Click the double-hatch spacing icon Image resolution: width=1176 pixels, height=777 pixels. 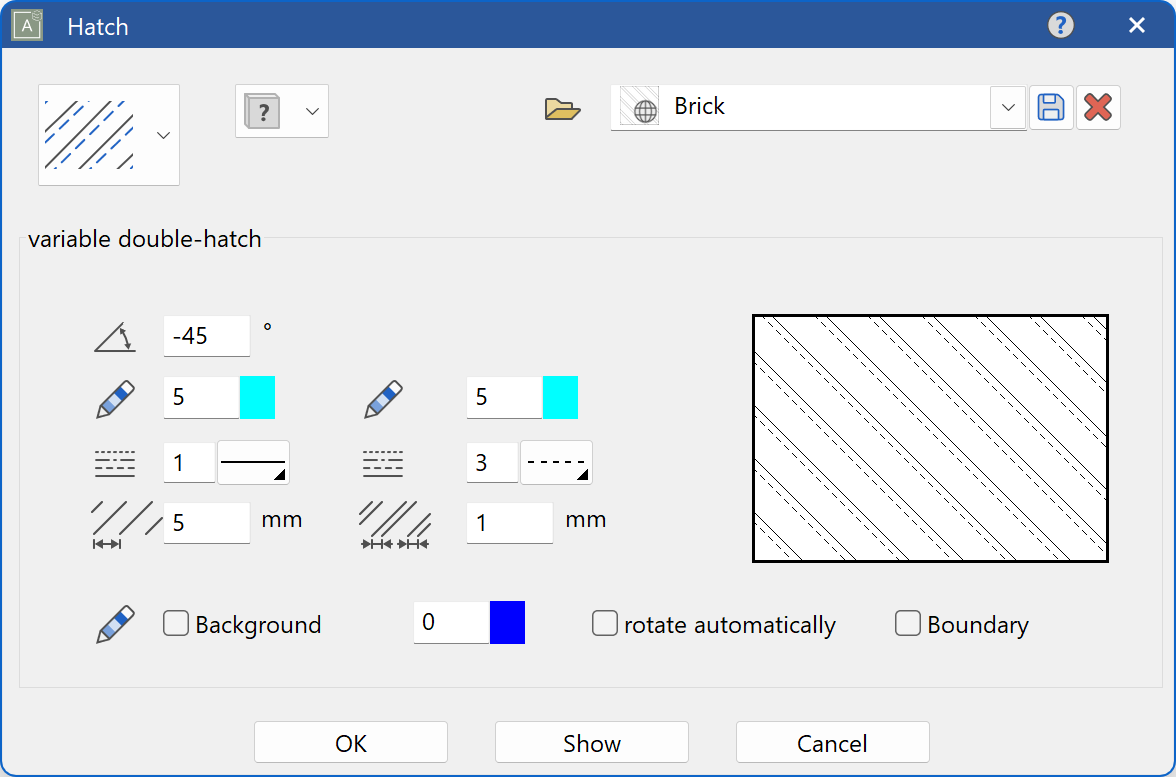click(x=394, y=522)
